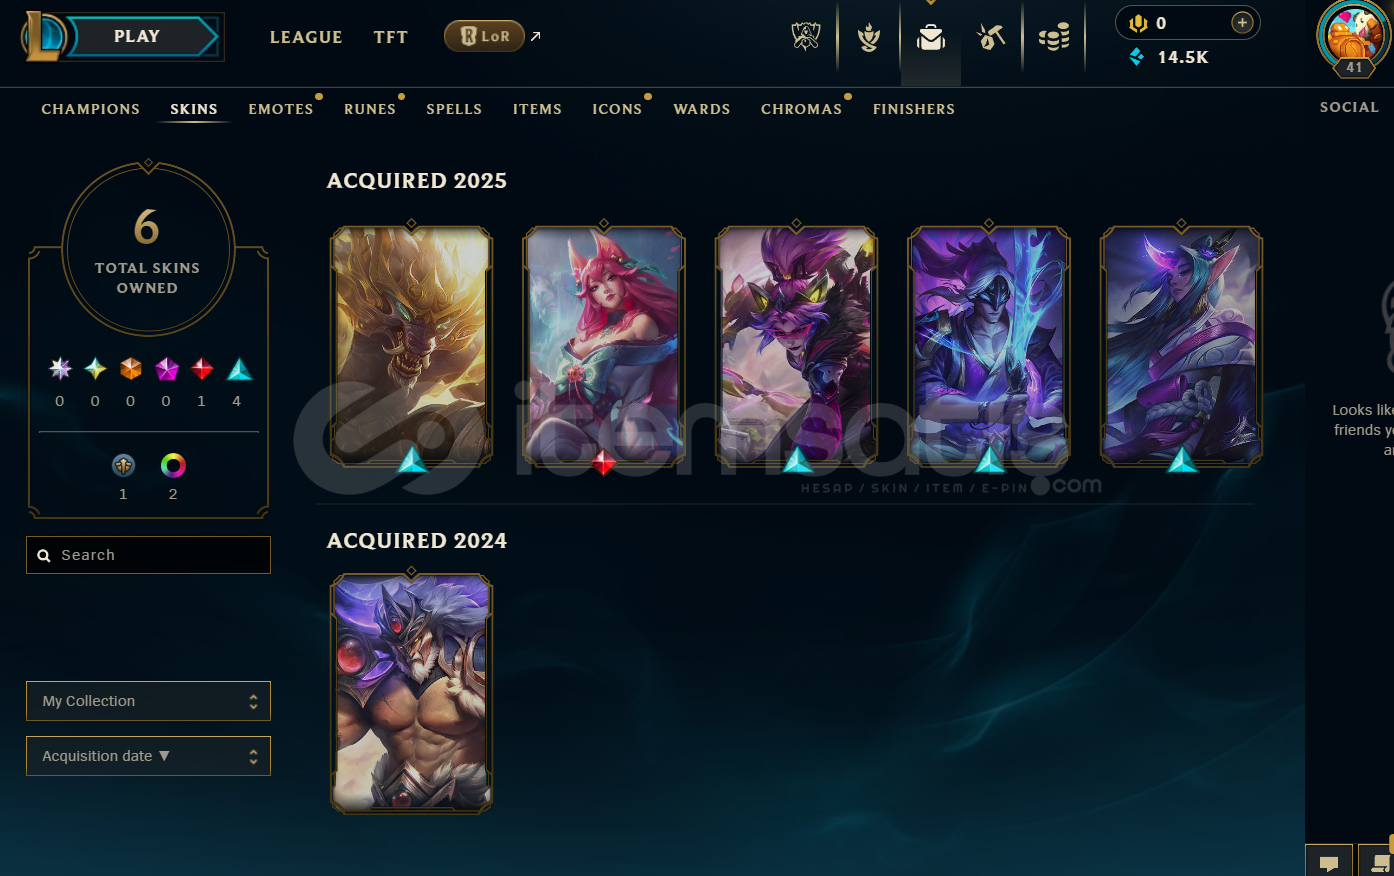Select the pink-haired fox skin thumbnail
This screenshot has width=1394, height=876.
tap(604, 346)
